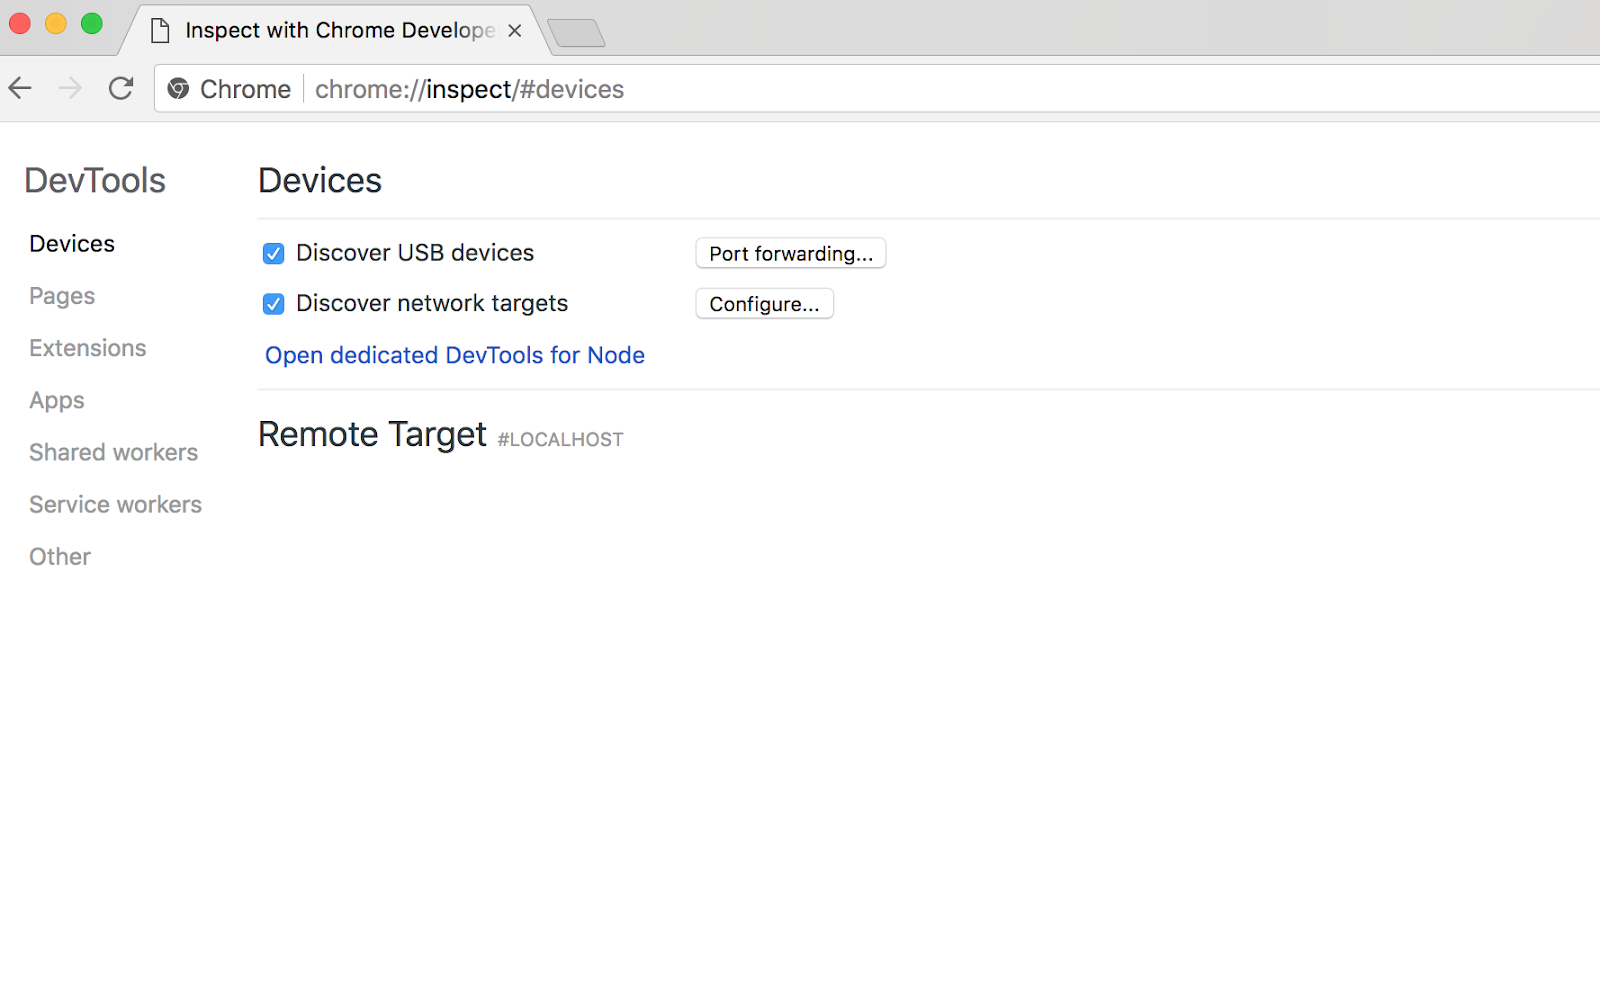Image resolution: width=1600 pixels, height=993 pixels.
Task: Click the Chrome logo in address bar
Action: (178, 89)
